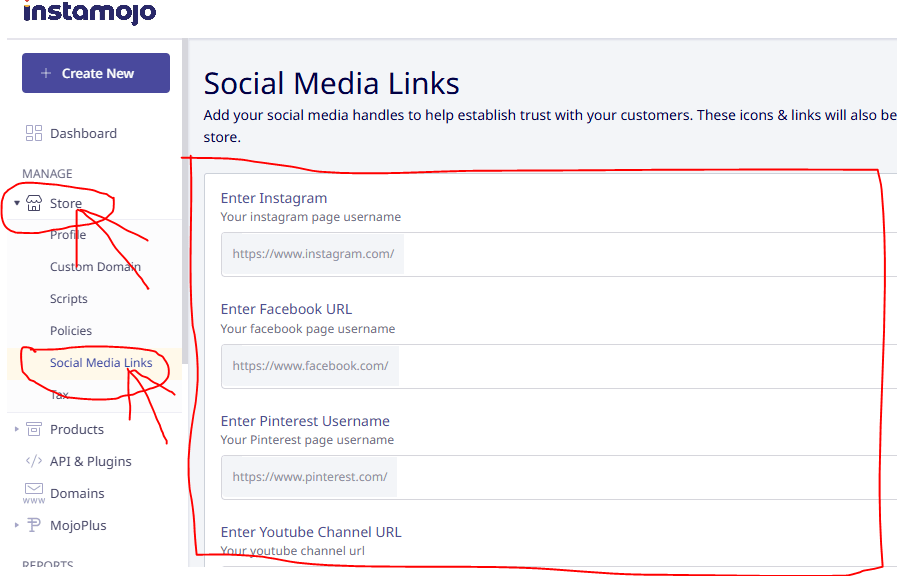This screenshot has width=897, height=576.
Task: Open the Dashboard page
Action: click(x=84, y=133)
